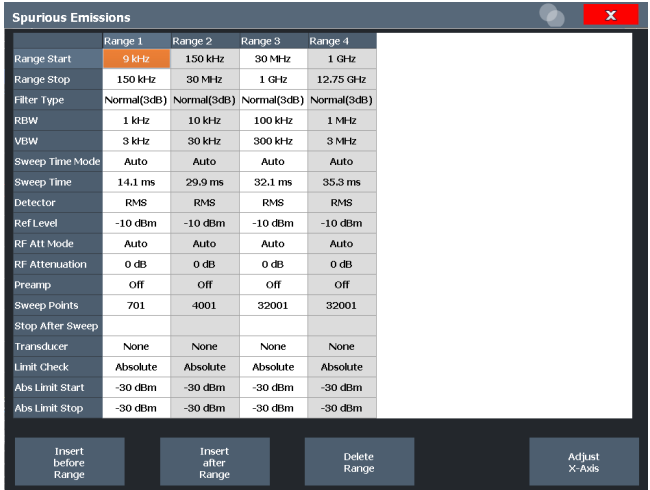The height and width of the screenshot is (490, 650).
Task: Open Range 4 Limit Check Absolute dropdown
Action: pyautogui.click(x=342, y=367)
